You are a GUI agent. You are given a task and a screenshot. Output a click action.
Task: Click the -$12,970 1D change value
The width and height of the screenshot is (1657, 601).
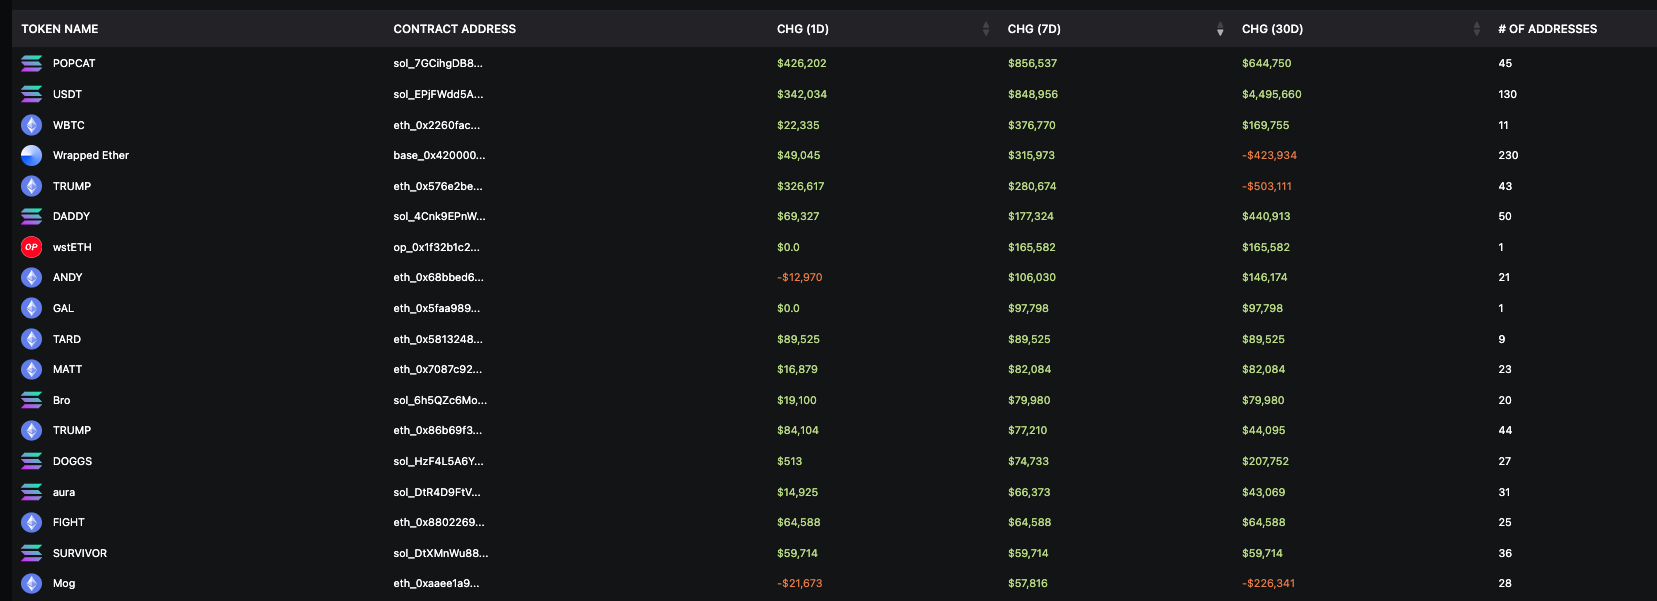coord(800,277)
